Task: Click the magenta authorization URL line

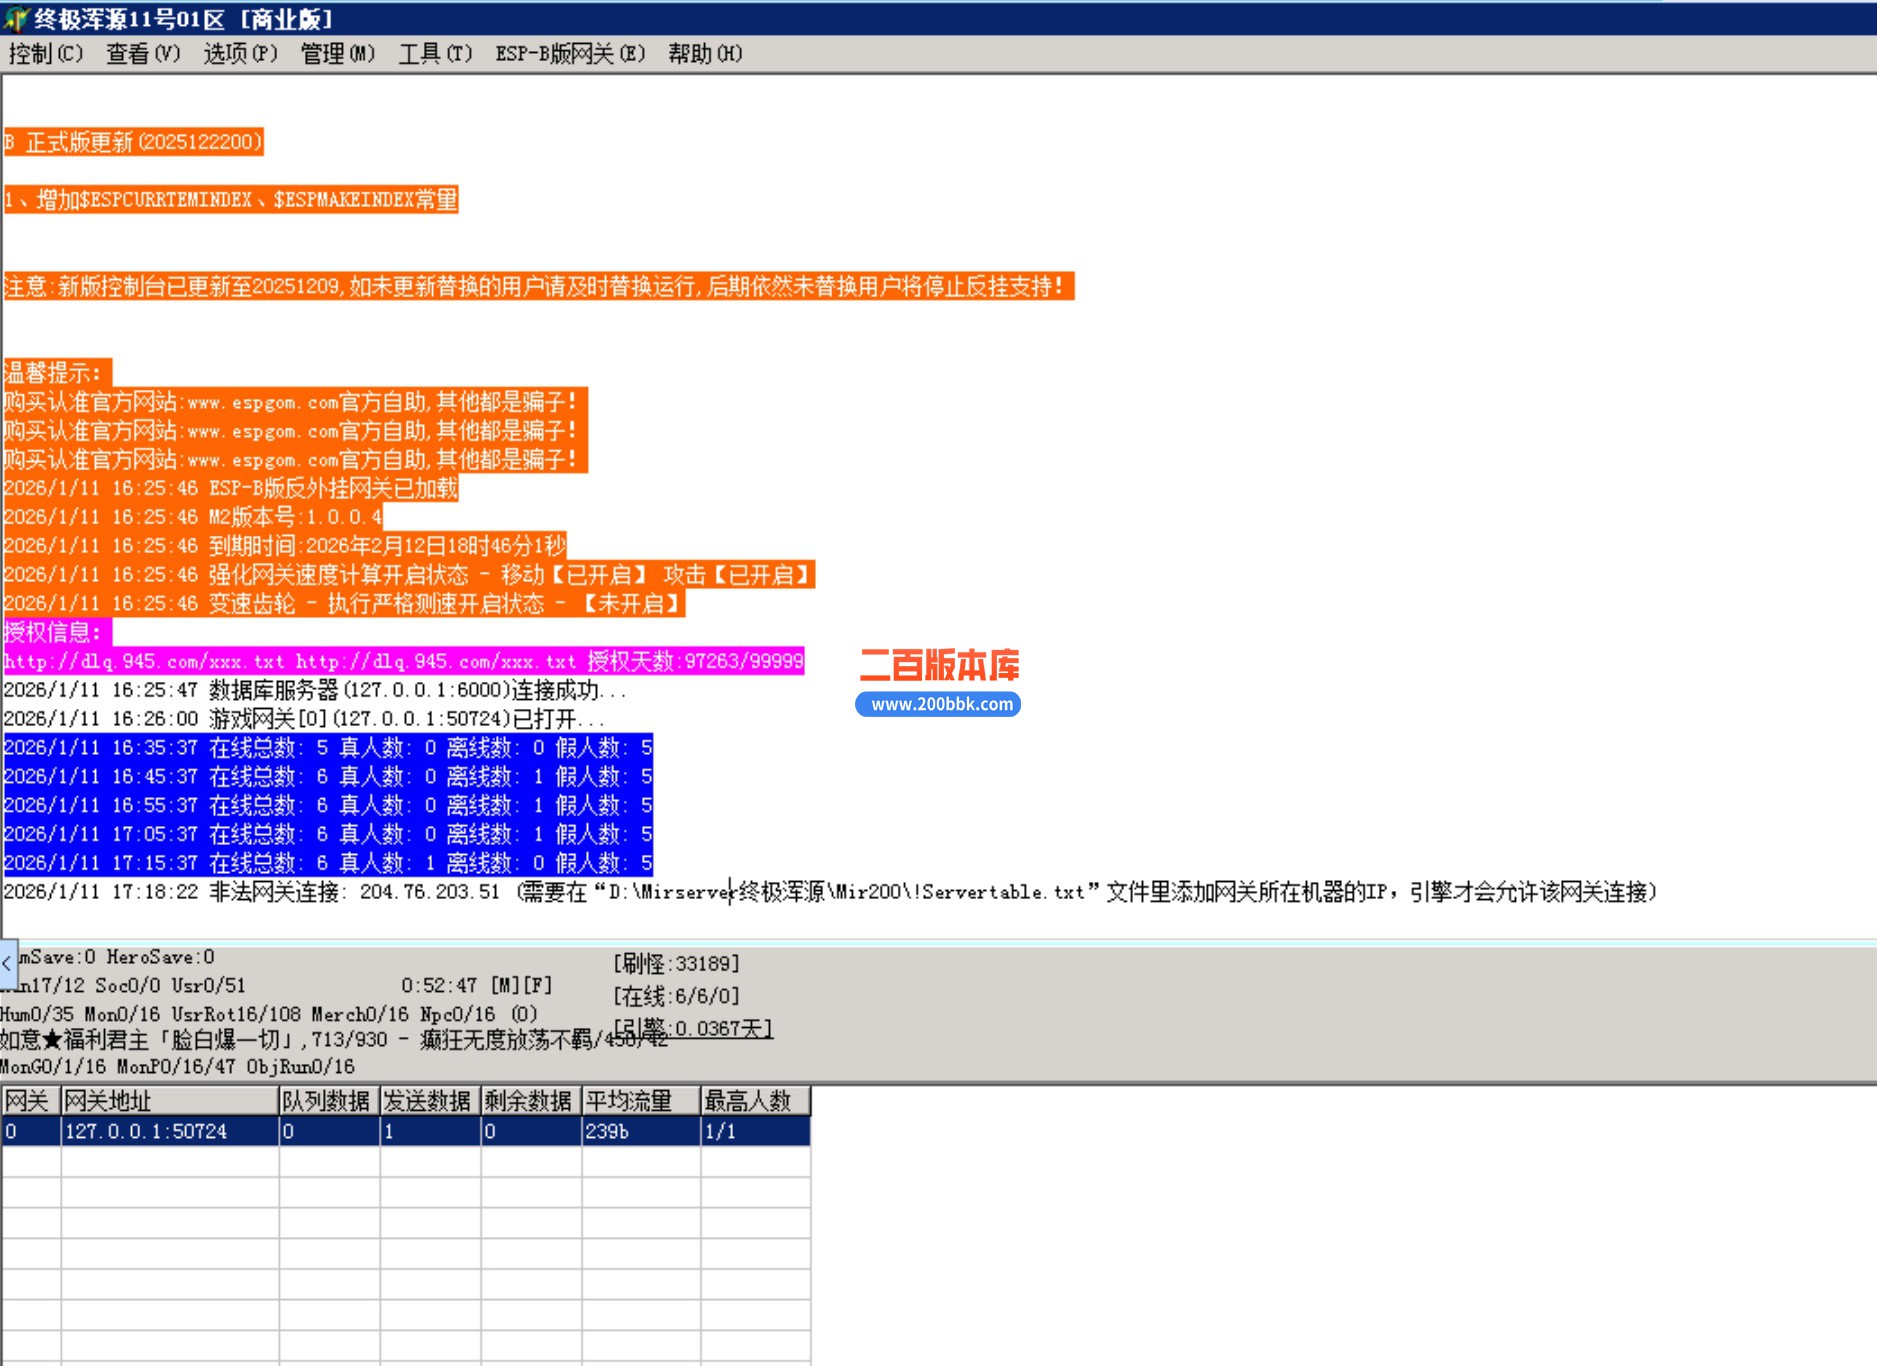Action: [403, 661]
